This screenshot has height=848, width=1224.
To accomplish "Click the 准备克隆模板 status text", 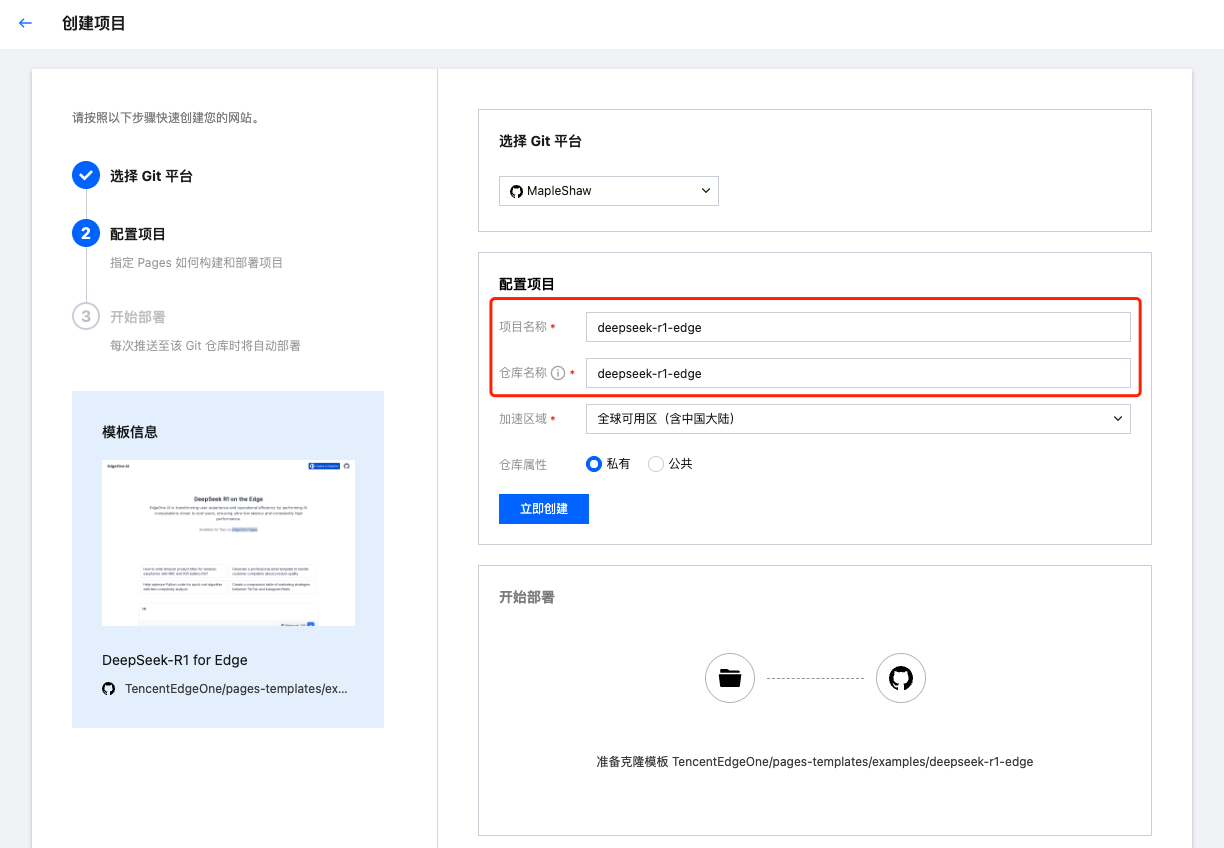I will click(x=814, y=762).
